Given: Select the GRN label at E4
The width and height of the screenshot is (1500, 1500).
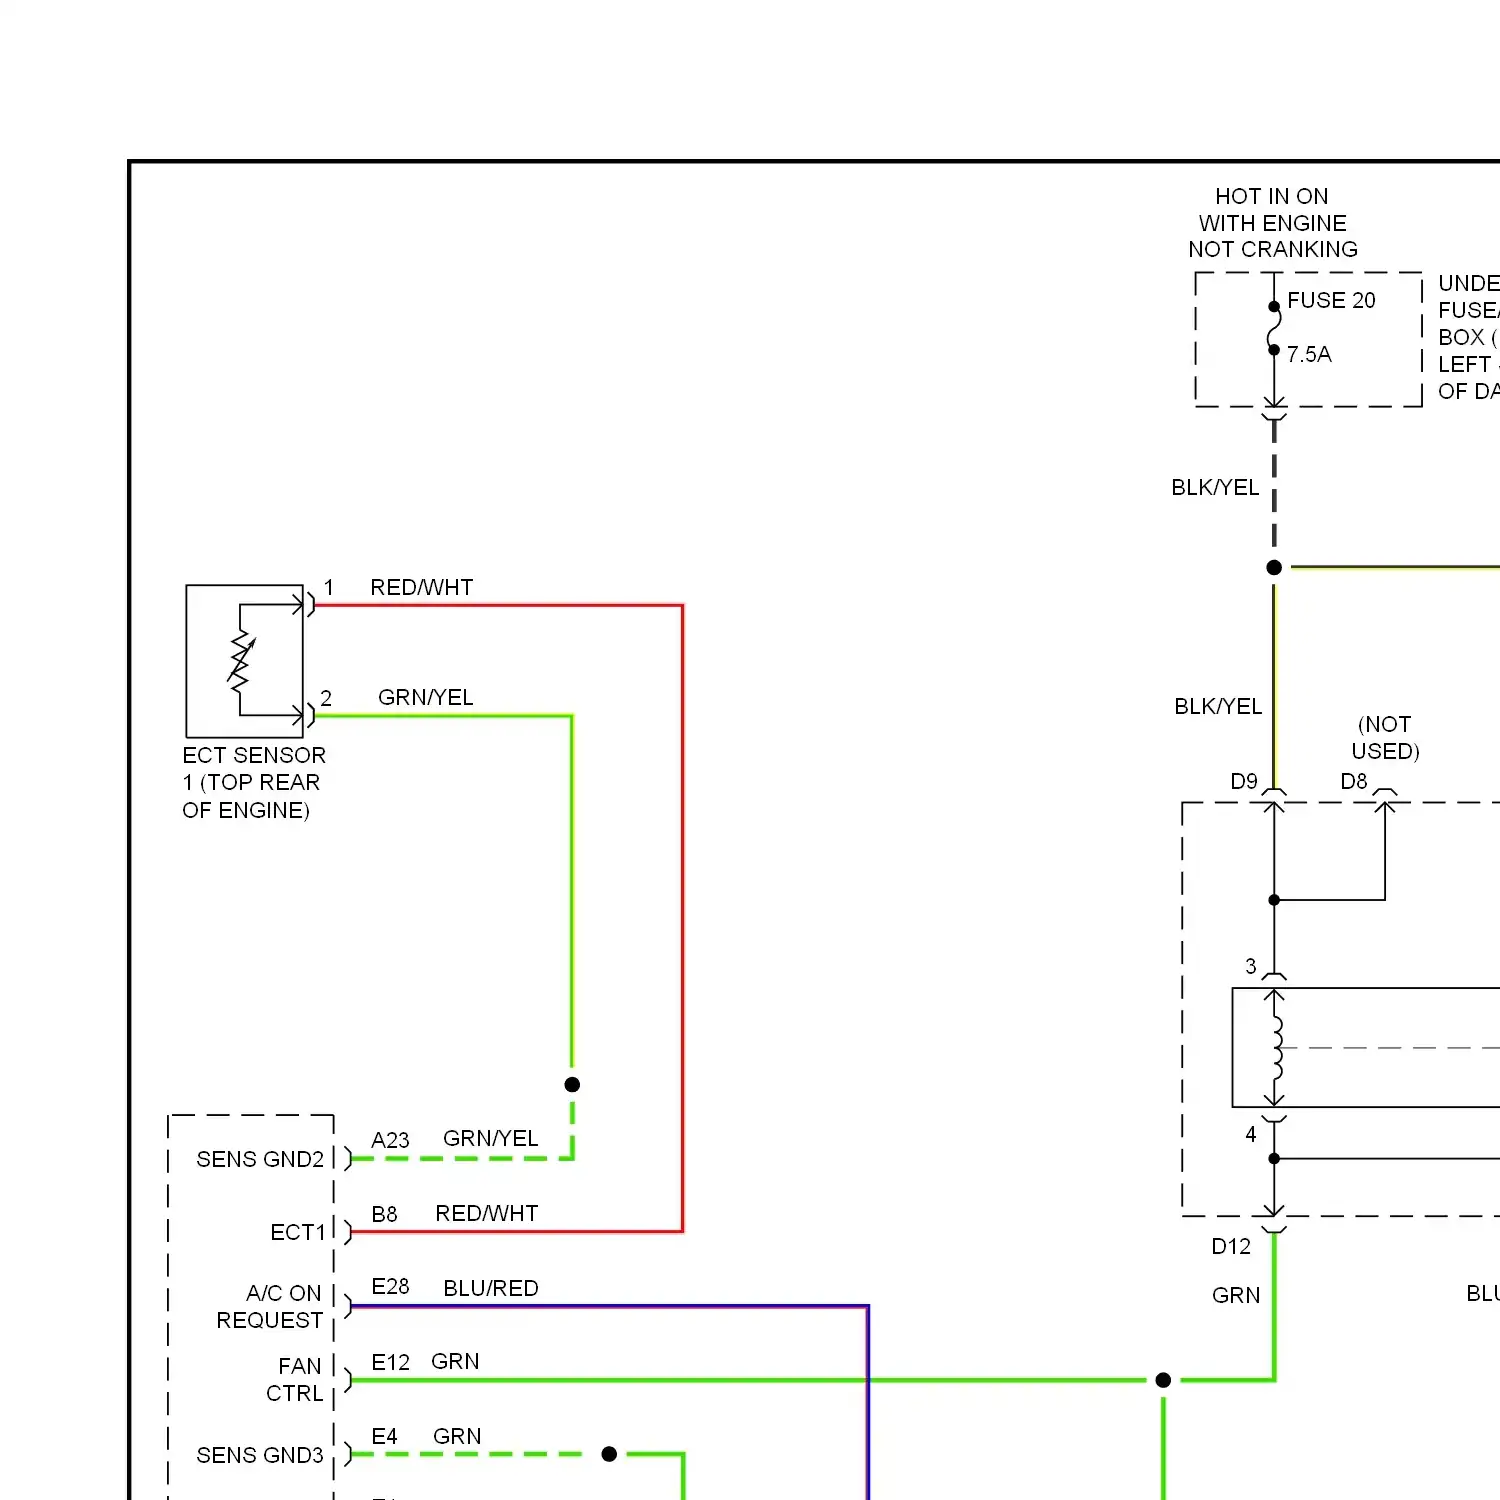Looking at the screenshot, I should 457,1436.
